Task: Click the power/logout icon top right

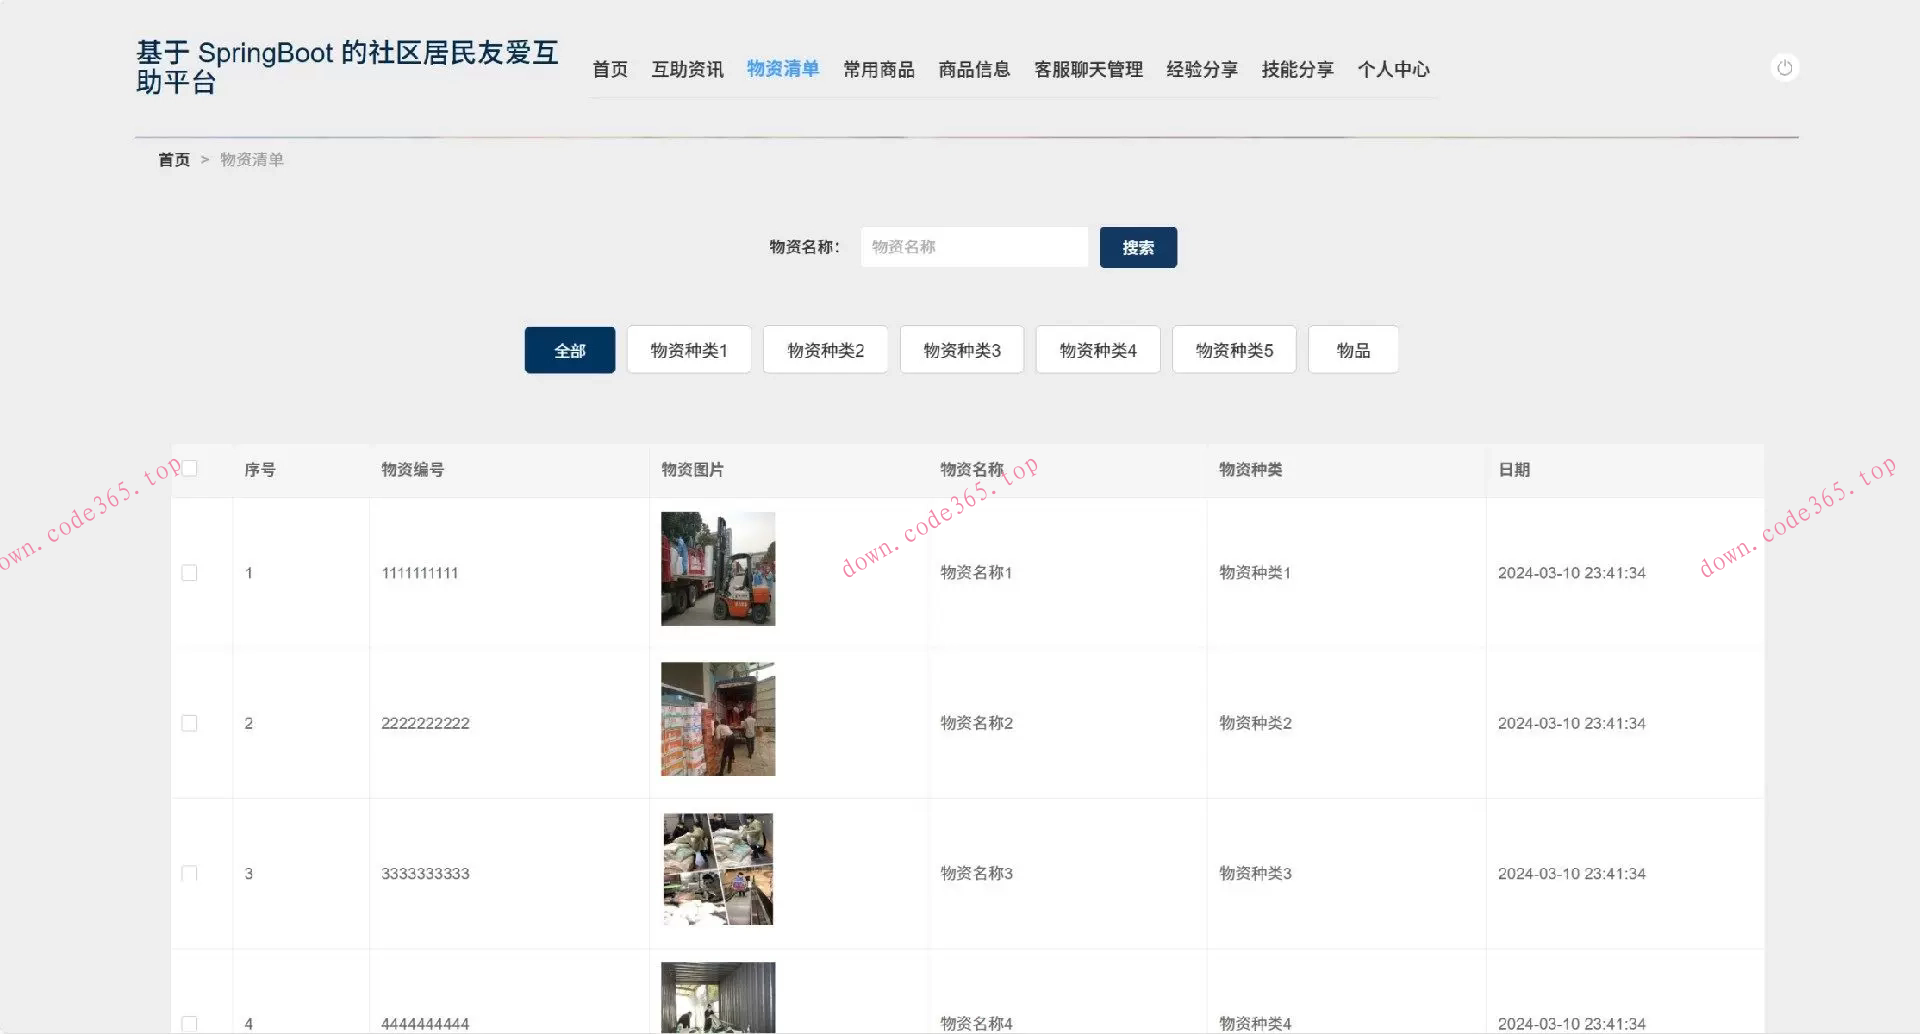Action: [1786, 67]
